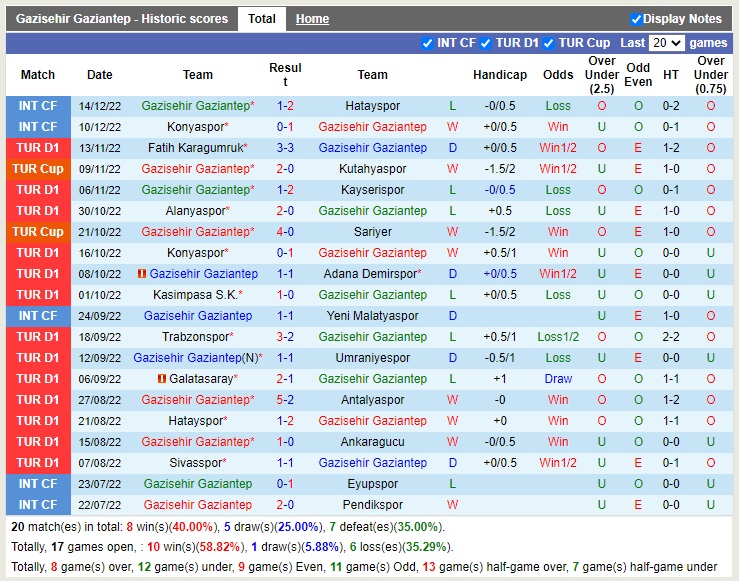
Task: Select the Total tab
Action: [x=262, y=19]
